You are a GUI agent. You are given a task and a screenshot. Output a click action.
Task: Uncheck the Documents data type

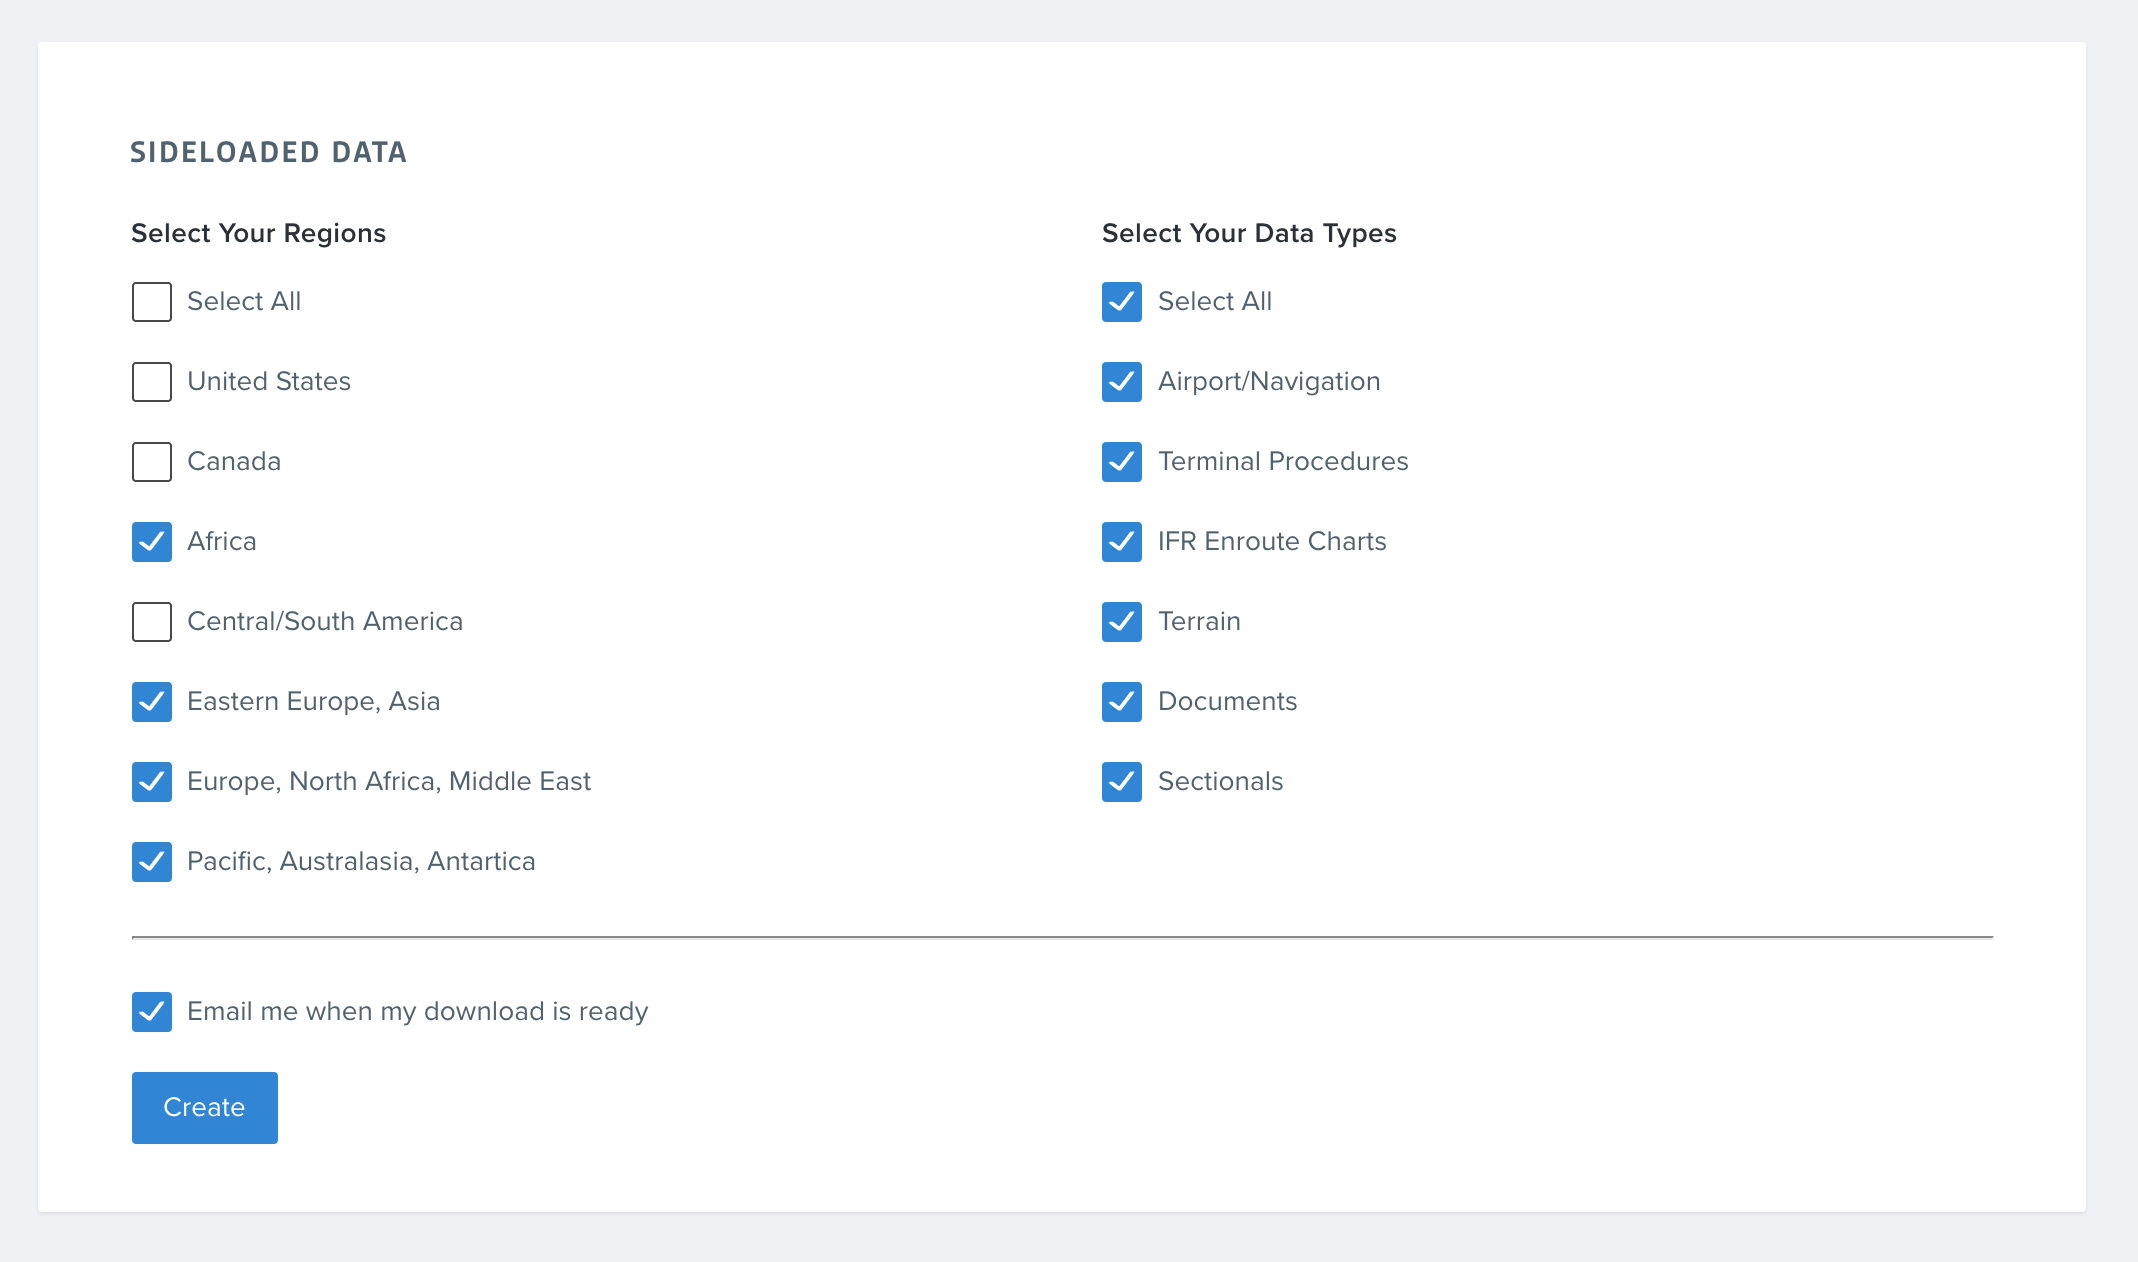1122,702
